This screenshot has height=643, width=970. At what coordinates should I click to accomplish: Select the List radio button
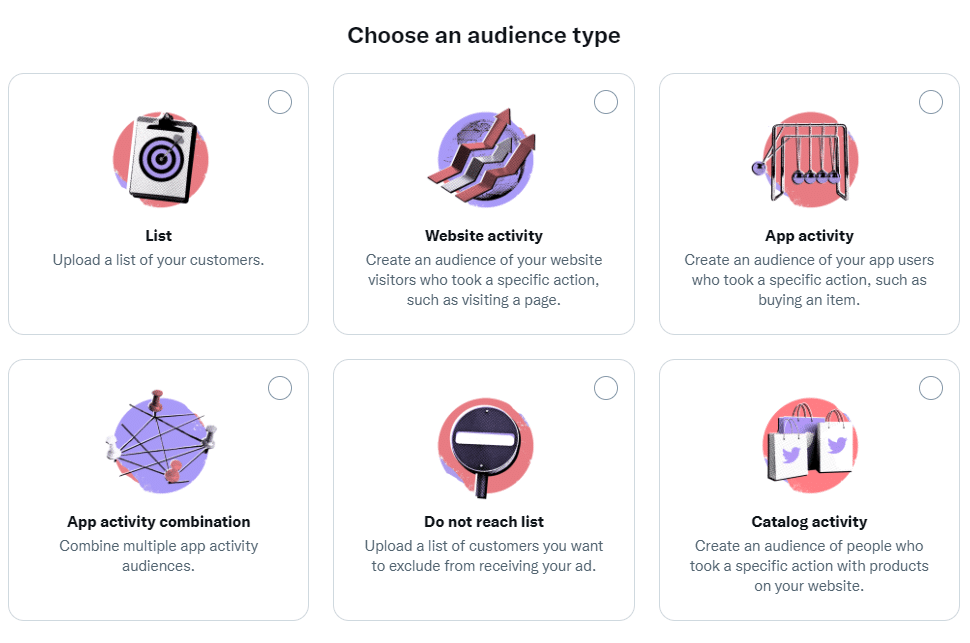[x=280, y=102]
